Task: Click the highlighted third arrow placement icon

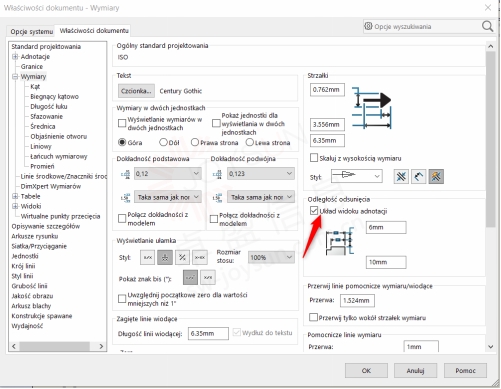Action: pos(436,176)
